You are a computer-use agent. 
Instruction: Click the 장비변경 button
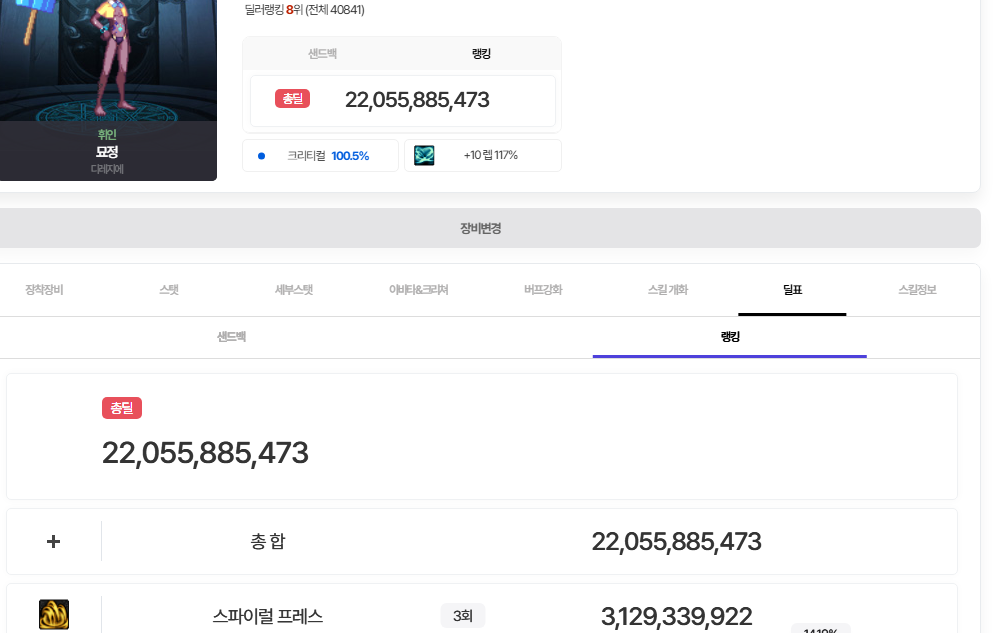coord(481,228)
